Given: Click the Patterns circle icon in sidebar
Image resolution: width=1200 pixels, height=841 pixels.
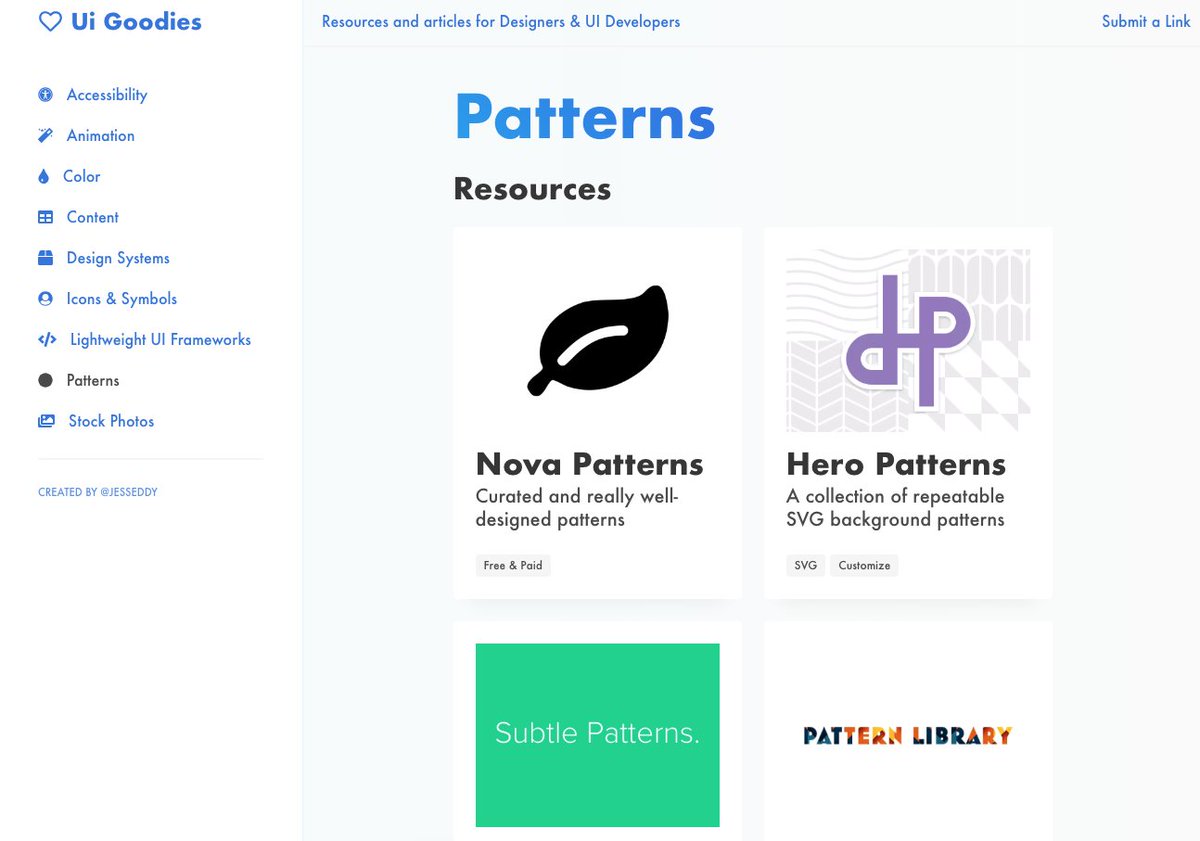Looking at the screenshot, I should pyautogui.click(x=45, y=381).
